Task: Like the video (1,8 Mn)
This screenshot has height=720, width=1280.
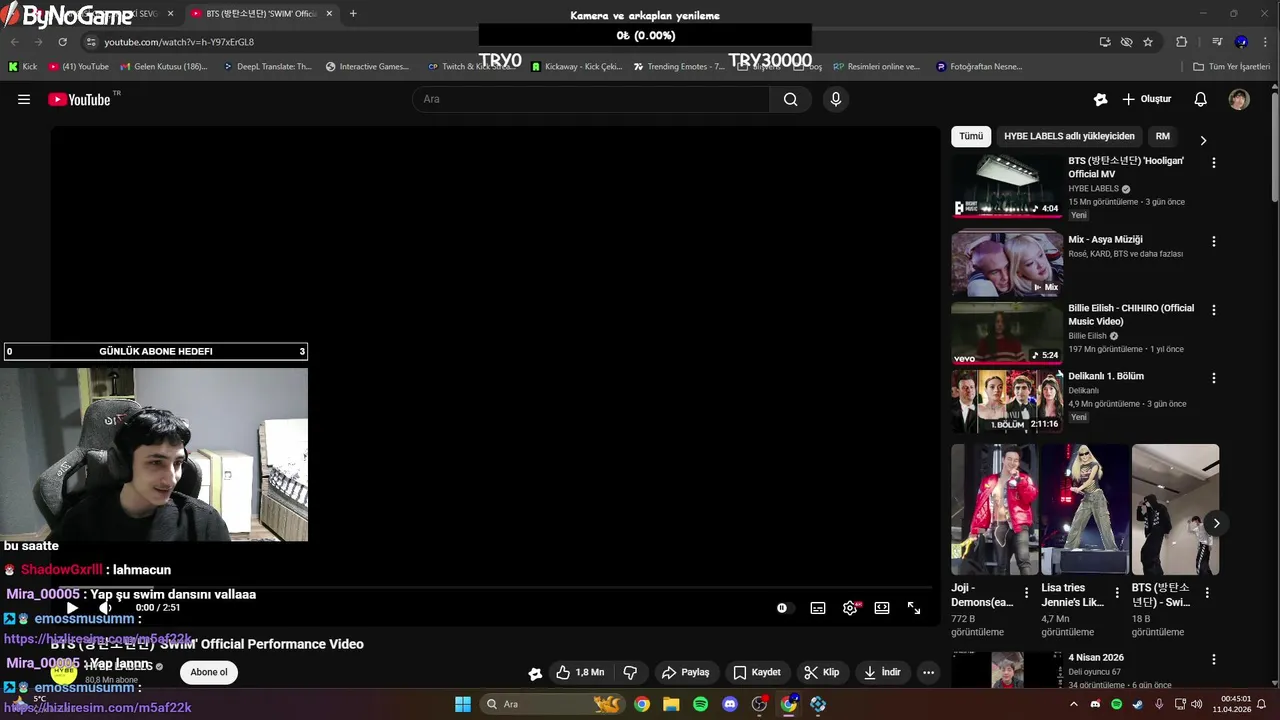Action: tap(580, 672)
